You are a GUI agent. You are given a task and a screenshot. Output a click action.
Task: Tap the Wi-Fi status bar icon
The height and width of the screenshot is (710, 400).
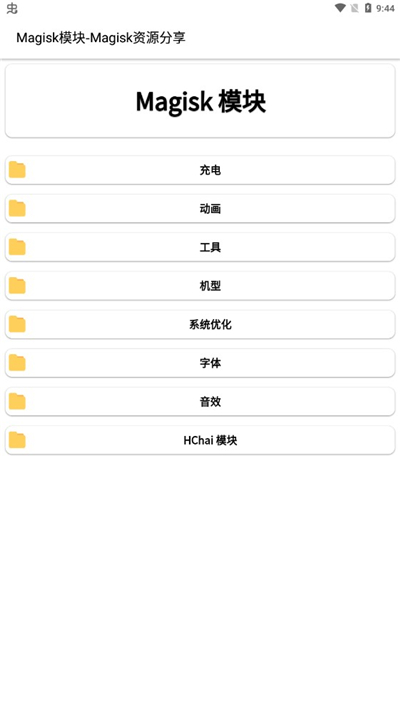coord(340,8)
